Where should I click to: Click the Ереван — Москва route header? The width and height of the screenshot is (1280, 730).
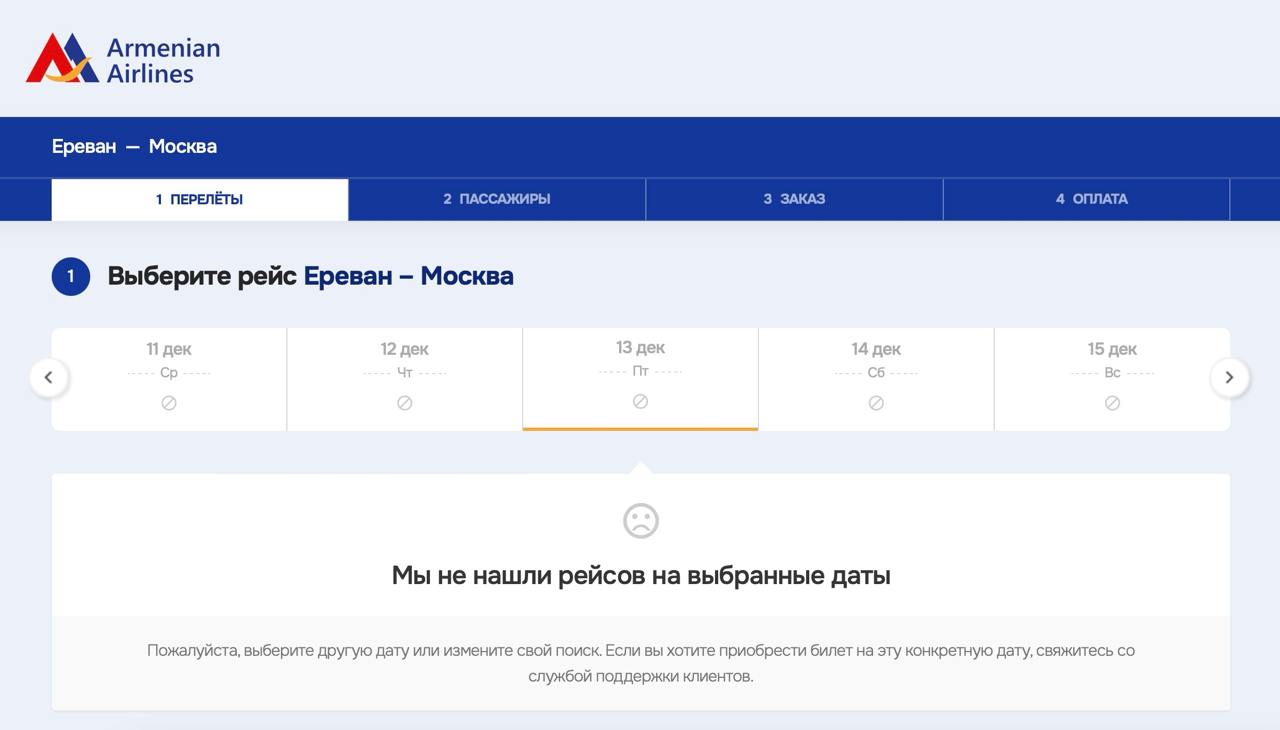click(134, 146)
